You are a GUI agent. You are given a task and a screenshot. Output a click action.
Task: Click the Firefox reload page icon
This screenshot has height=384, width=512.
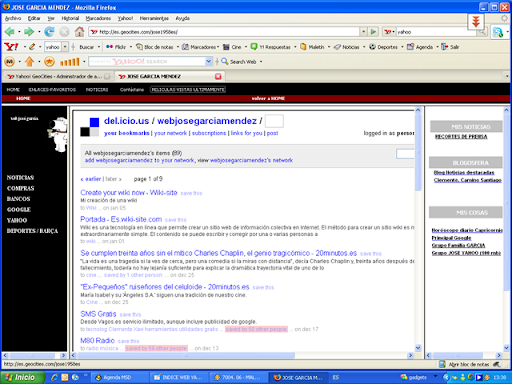coord(49,32)
